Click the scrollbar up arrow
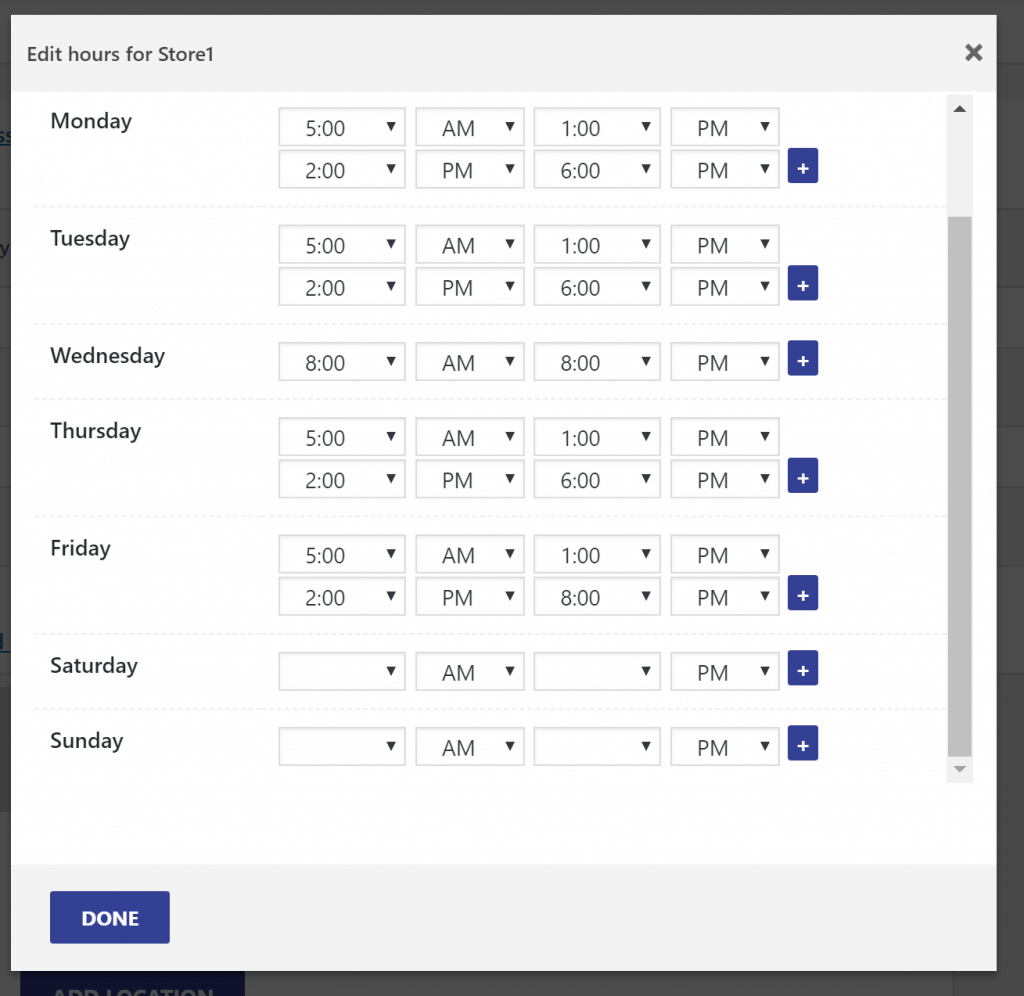 [x=959, y=108]
